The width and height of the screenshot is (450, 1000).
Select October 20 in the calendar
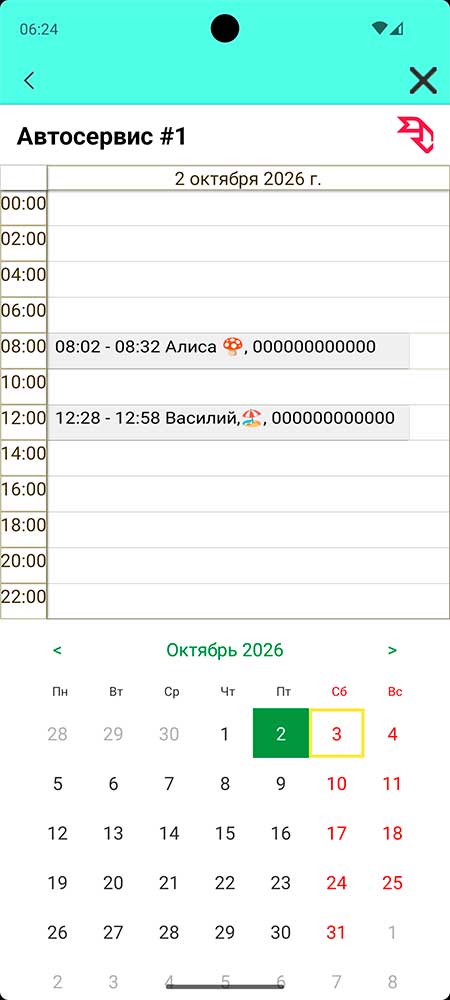[x=113, y=883]
